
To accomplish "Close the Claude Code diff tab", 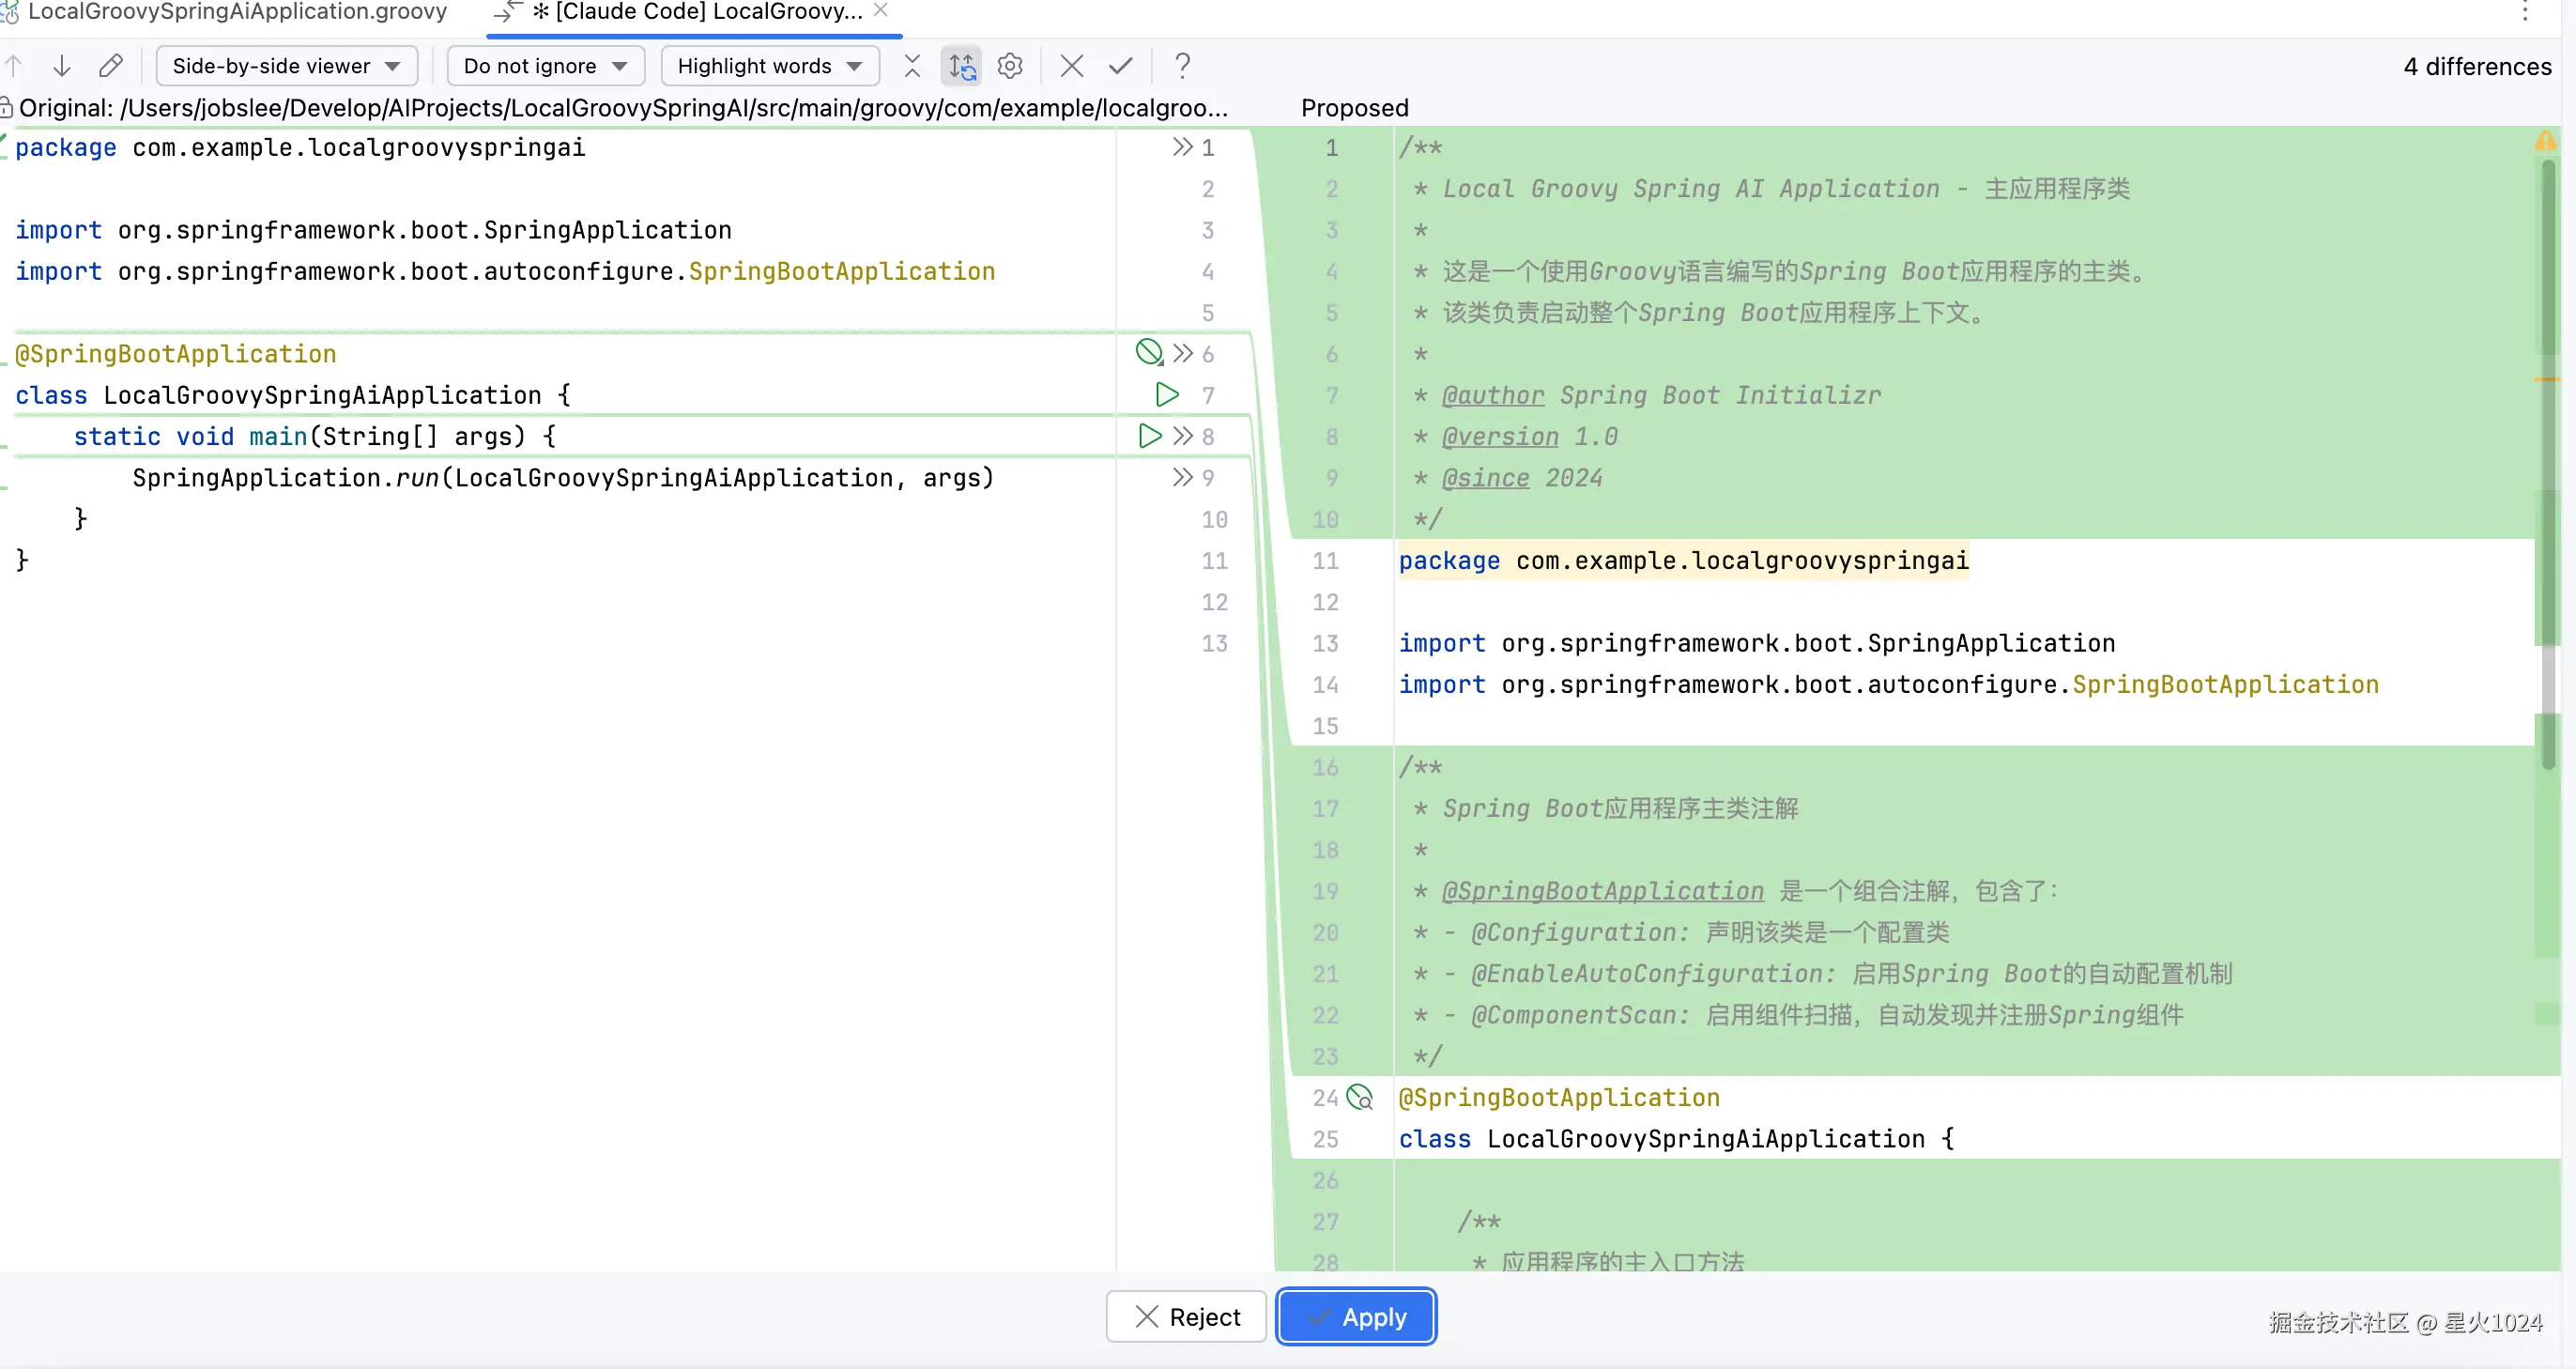I will (x=881, y=10).
